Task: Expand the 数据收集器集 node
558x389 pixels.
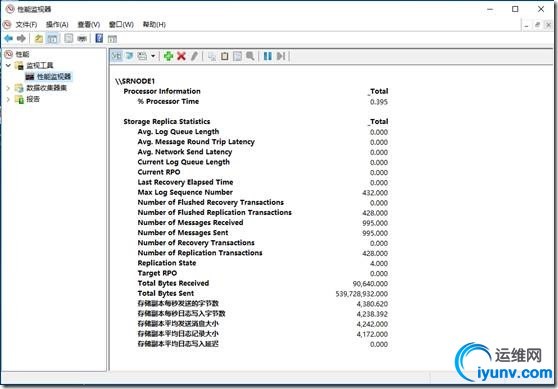Action: pos(8,88)
